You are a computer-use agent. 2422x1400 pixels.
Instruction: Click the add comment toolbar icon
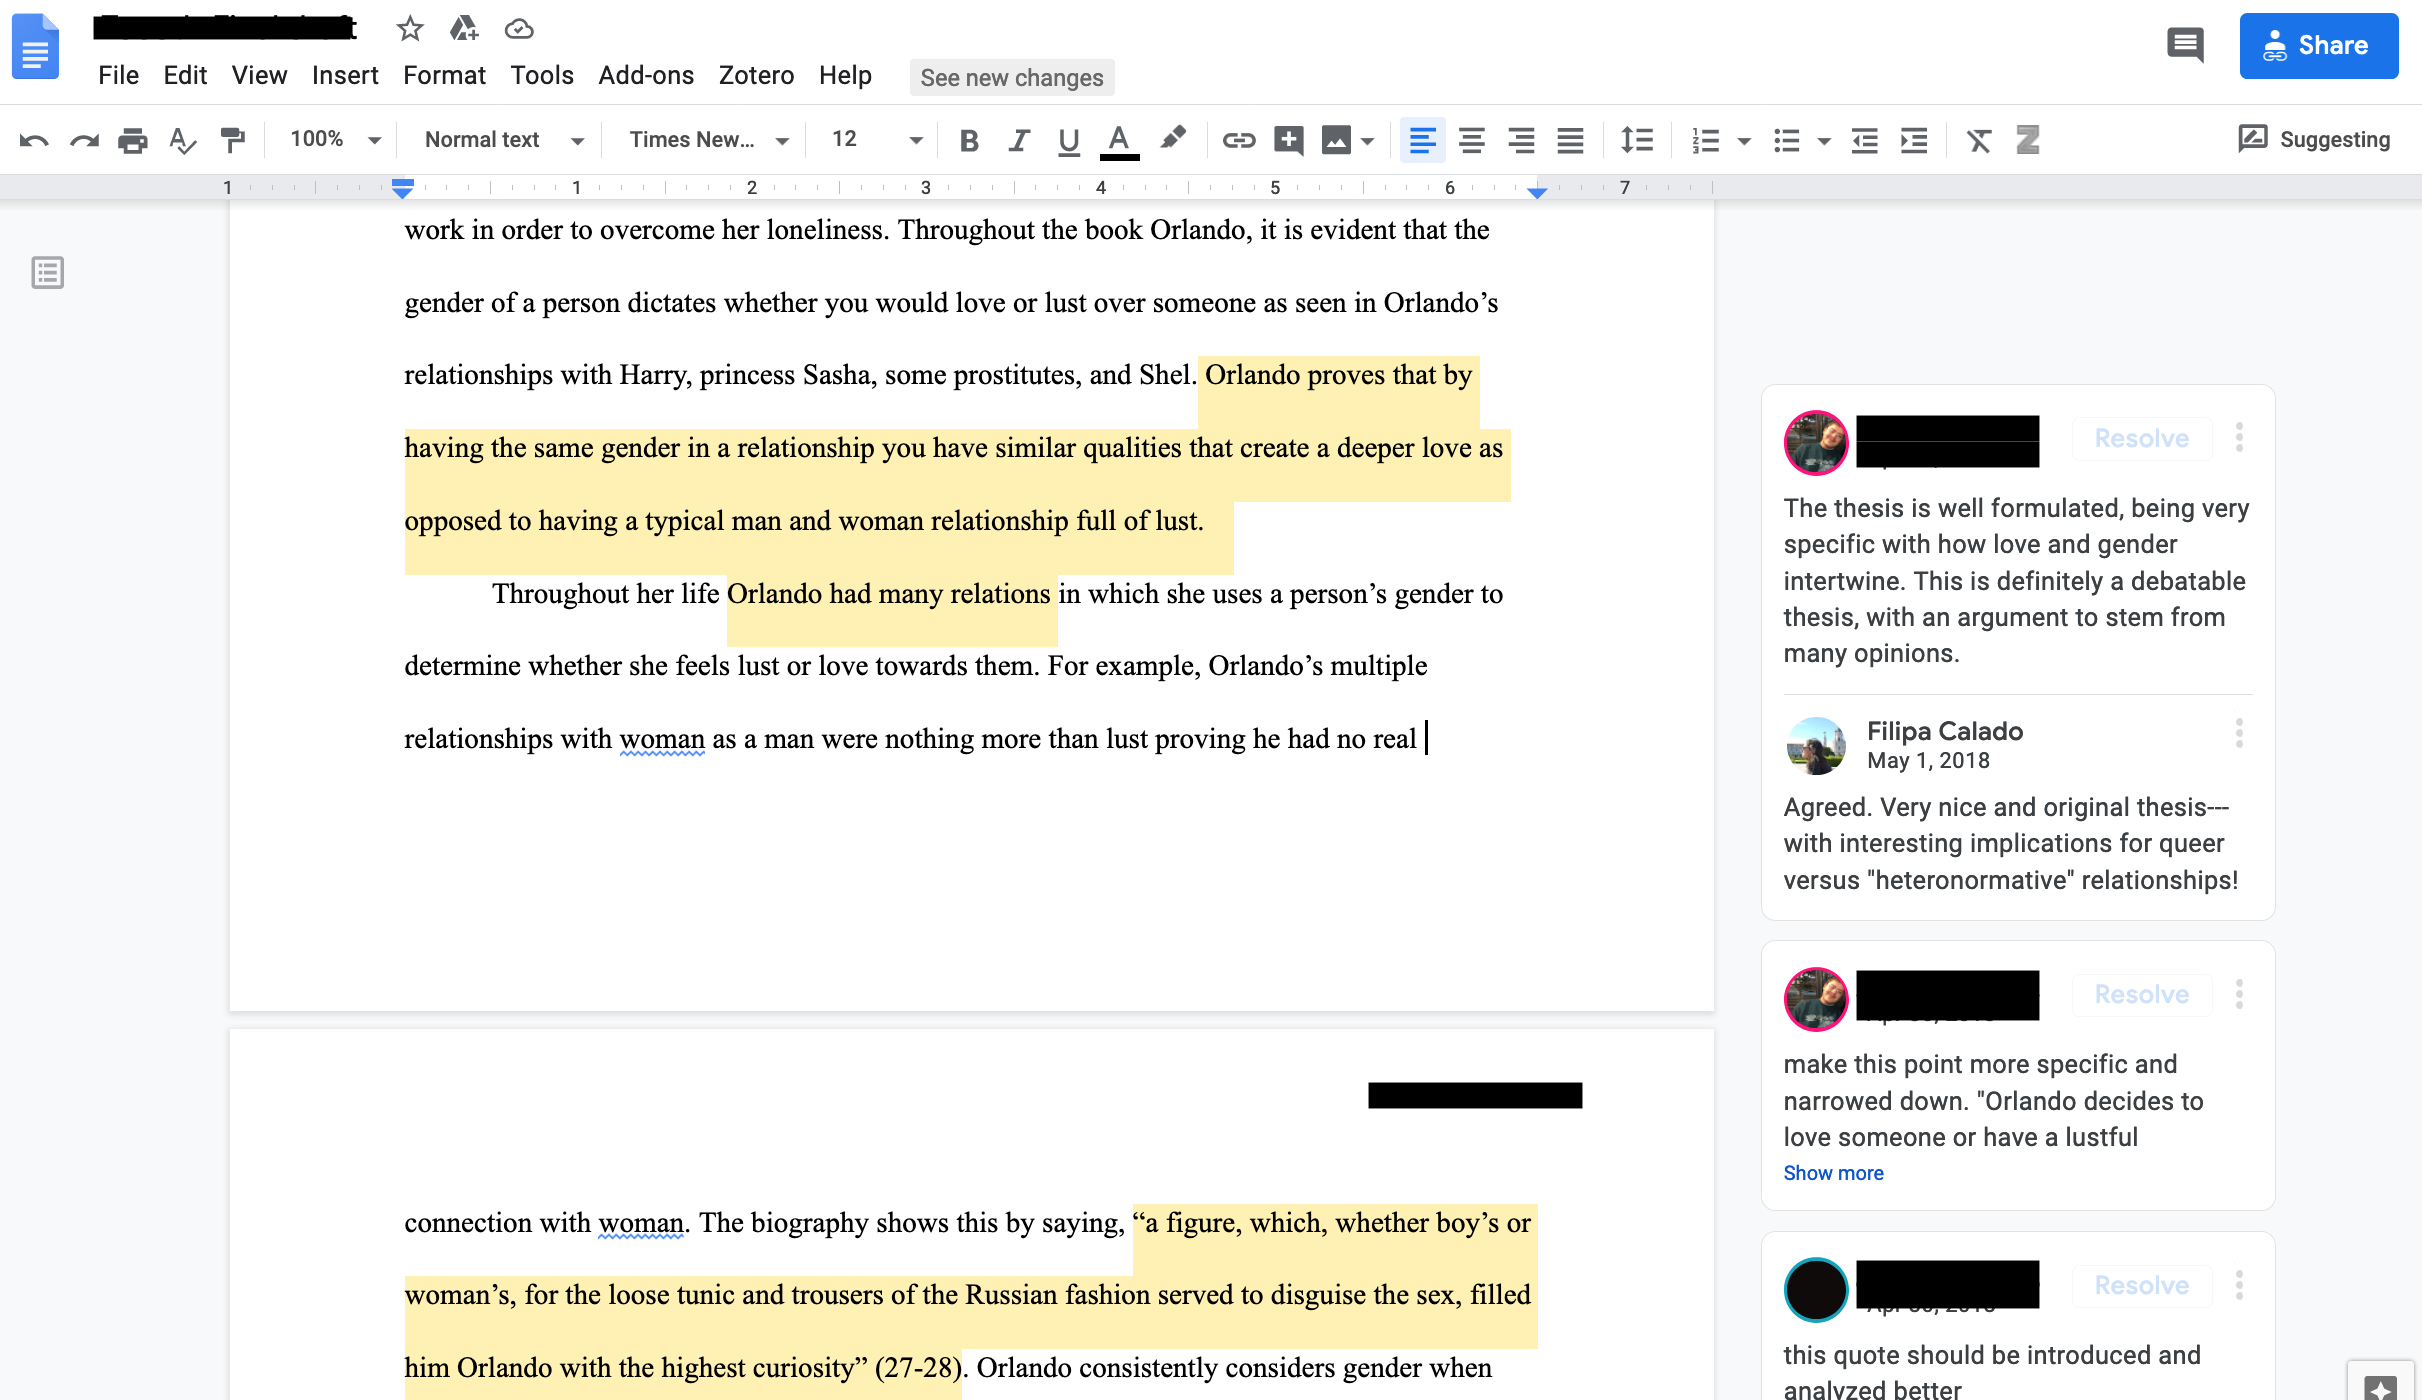[x=1288, y=140]
